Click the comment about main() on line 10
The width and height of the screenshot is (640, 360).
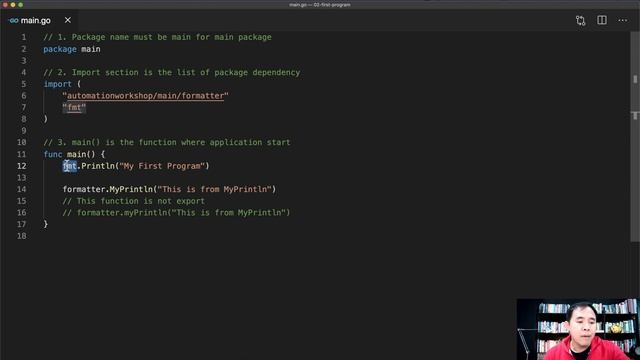pyautogui.click(x=167, y=142)
